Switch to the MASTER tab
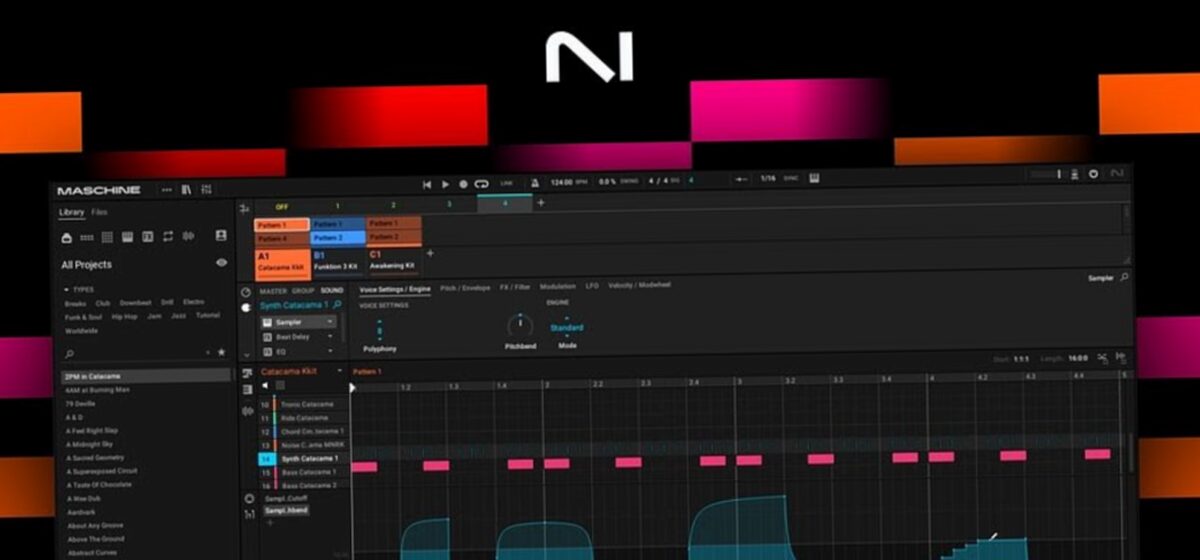Viewport: 1200px width, 560px height. pos(273,291)
